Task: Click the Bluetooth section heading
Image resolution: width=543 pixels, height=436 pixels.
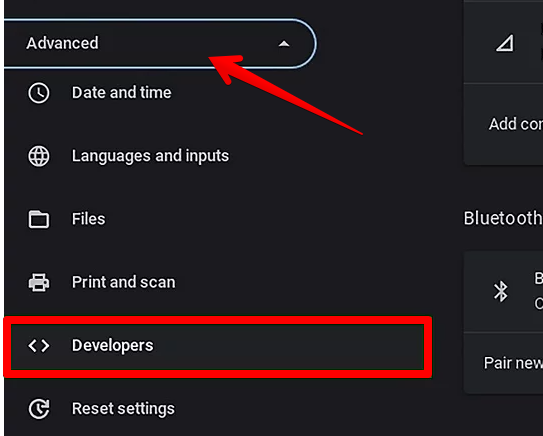Action: [503, 218]
